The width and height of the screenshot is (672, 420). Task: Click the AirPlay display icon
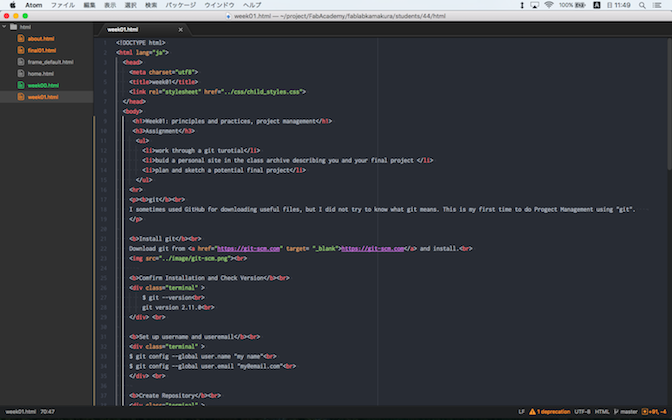[534, 5]
